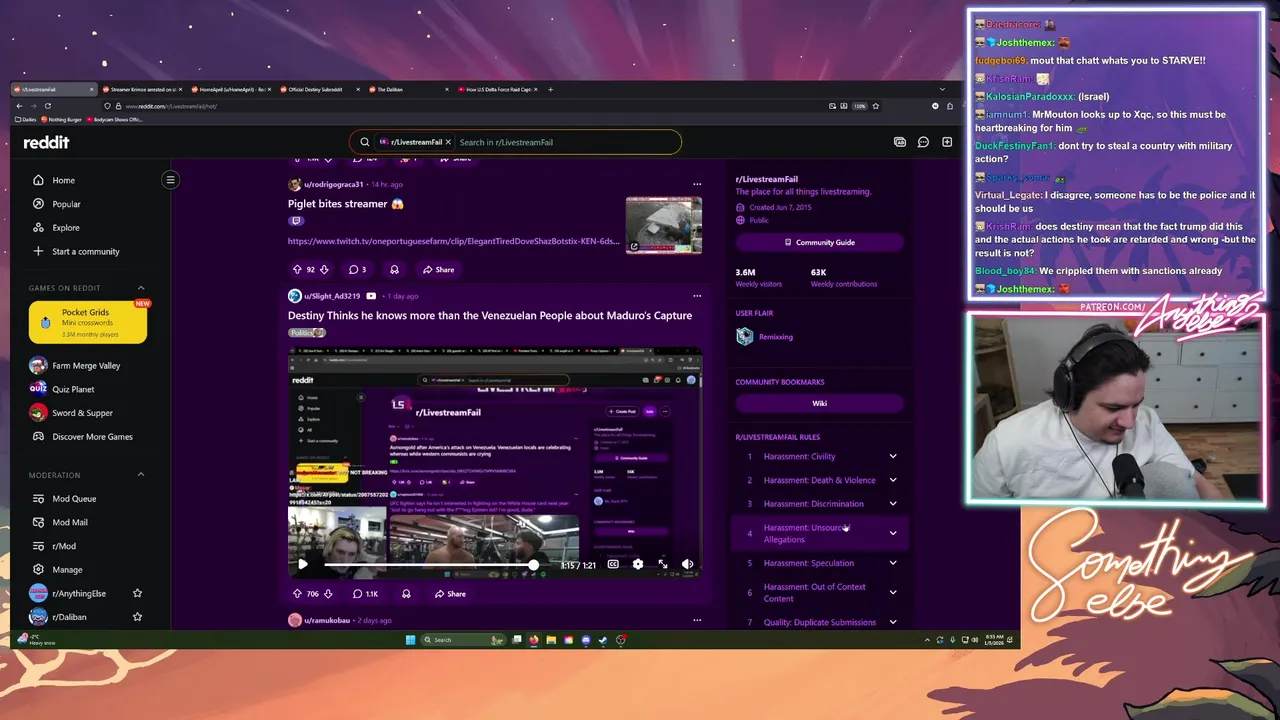The image size is (1280, 720).
Task: Open the reddit logo home link
Action: pos(46,142)
